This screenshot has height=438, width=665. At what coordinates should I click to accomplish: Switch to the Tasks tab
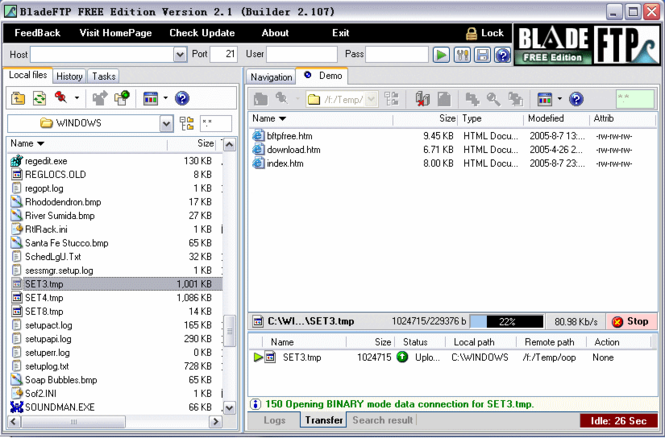(104, 76)
